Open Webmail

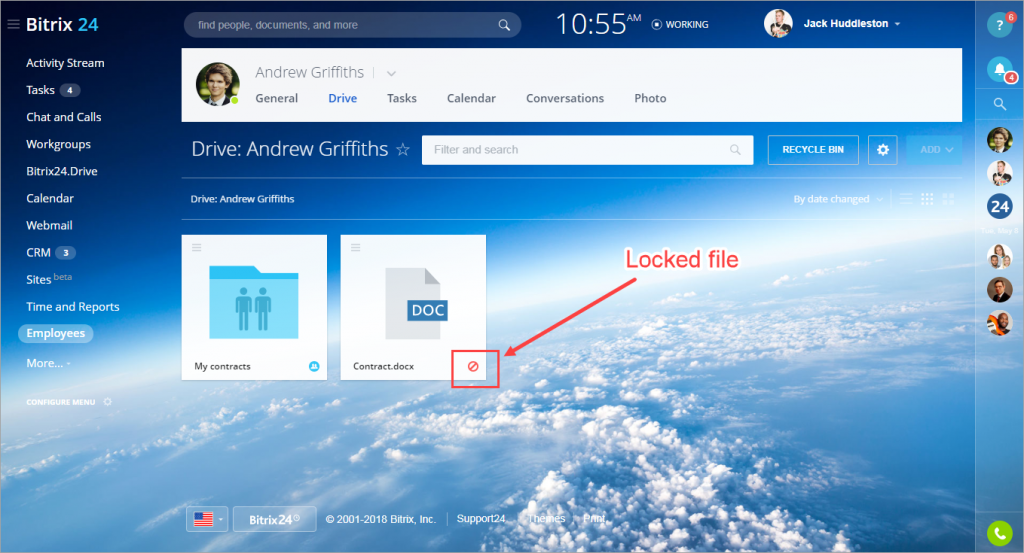click(49, 225)
